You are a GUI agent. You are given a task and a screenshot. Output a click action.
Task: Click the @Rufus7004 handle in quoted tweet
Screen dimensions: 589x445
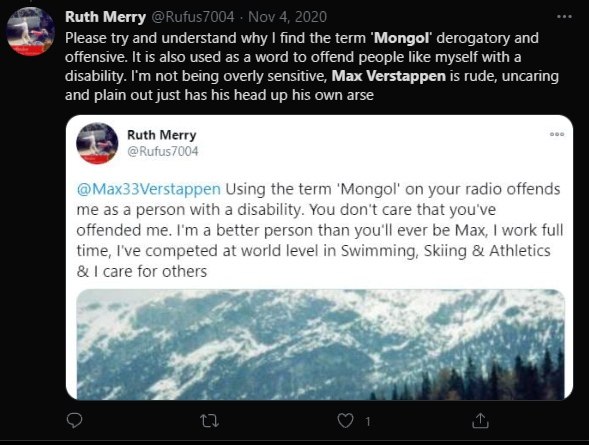[163, 151]
